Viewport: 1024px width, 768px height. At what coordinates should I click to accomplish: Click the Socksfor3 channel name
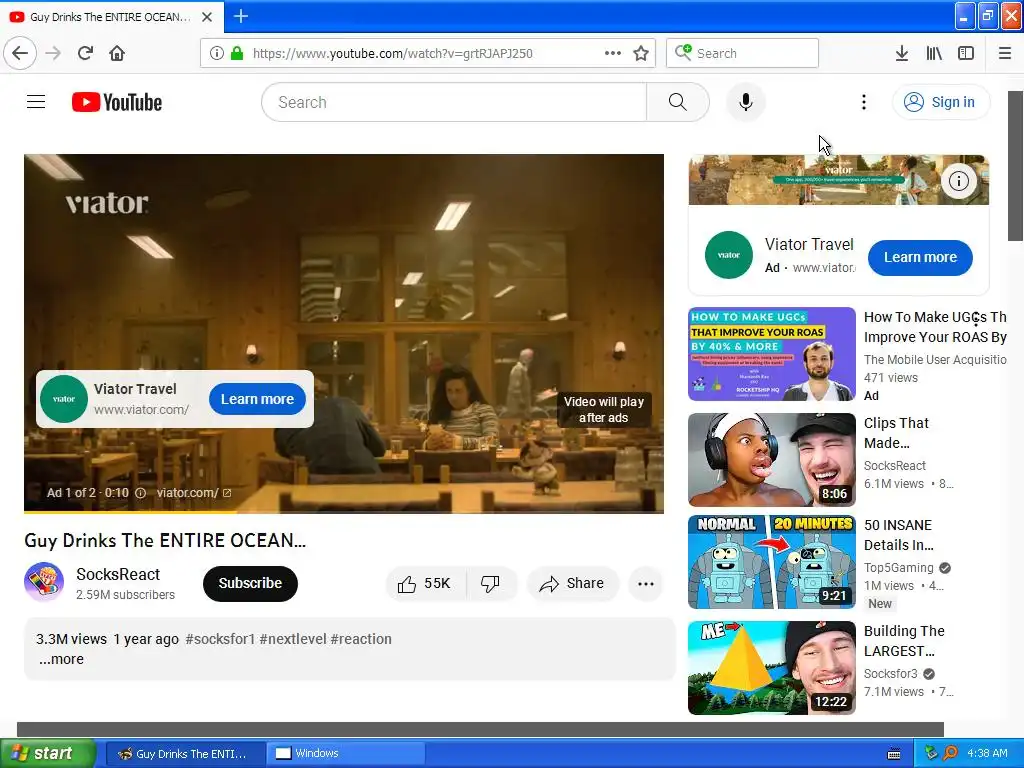click(890, 673)
